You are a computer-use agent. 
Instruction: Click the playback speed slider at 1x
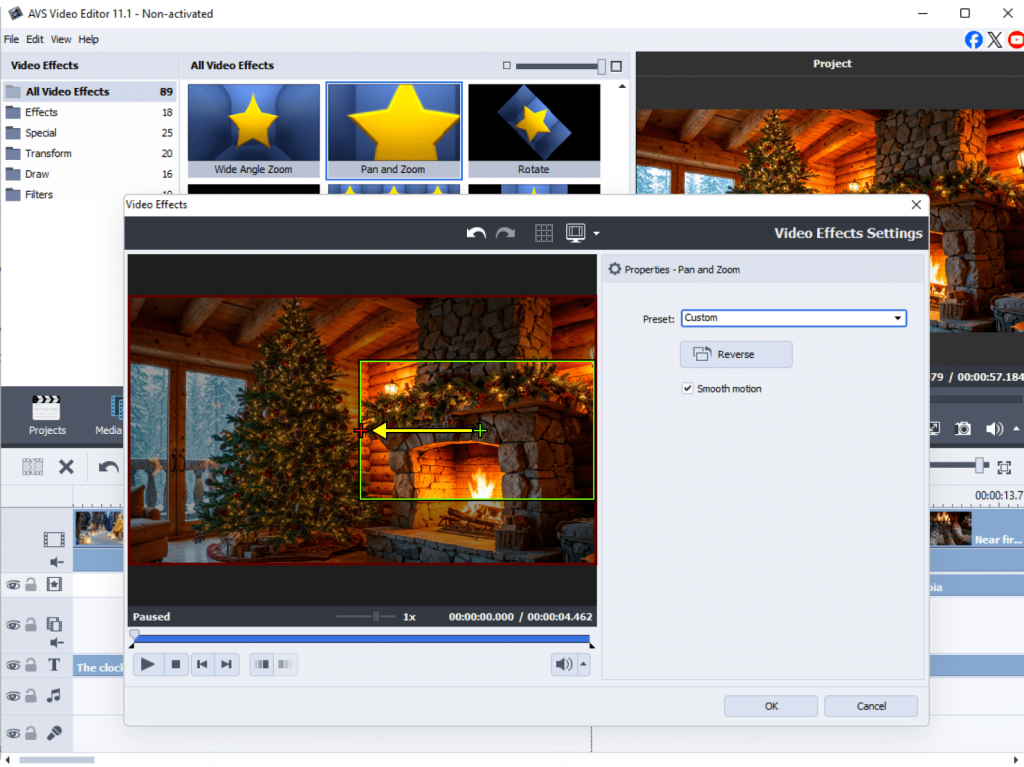coord(376,617)
